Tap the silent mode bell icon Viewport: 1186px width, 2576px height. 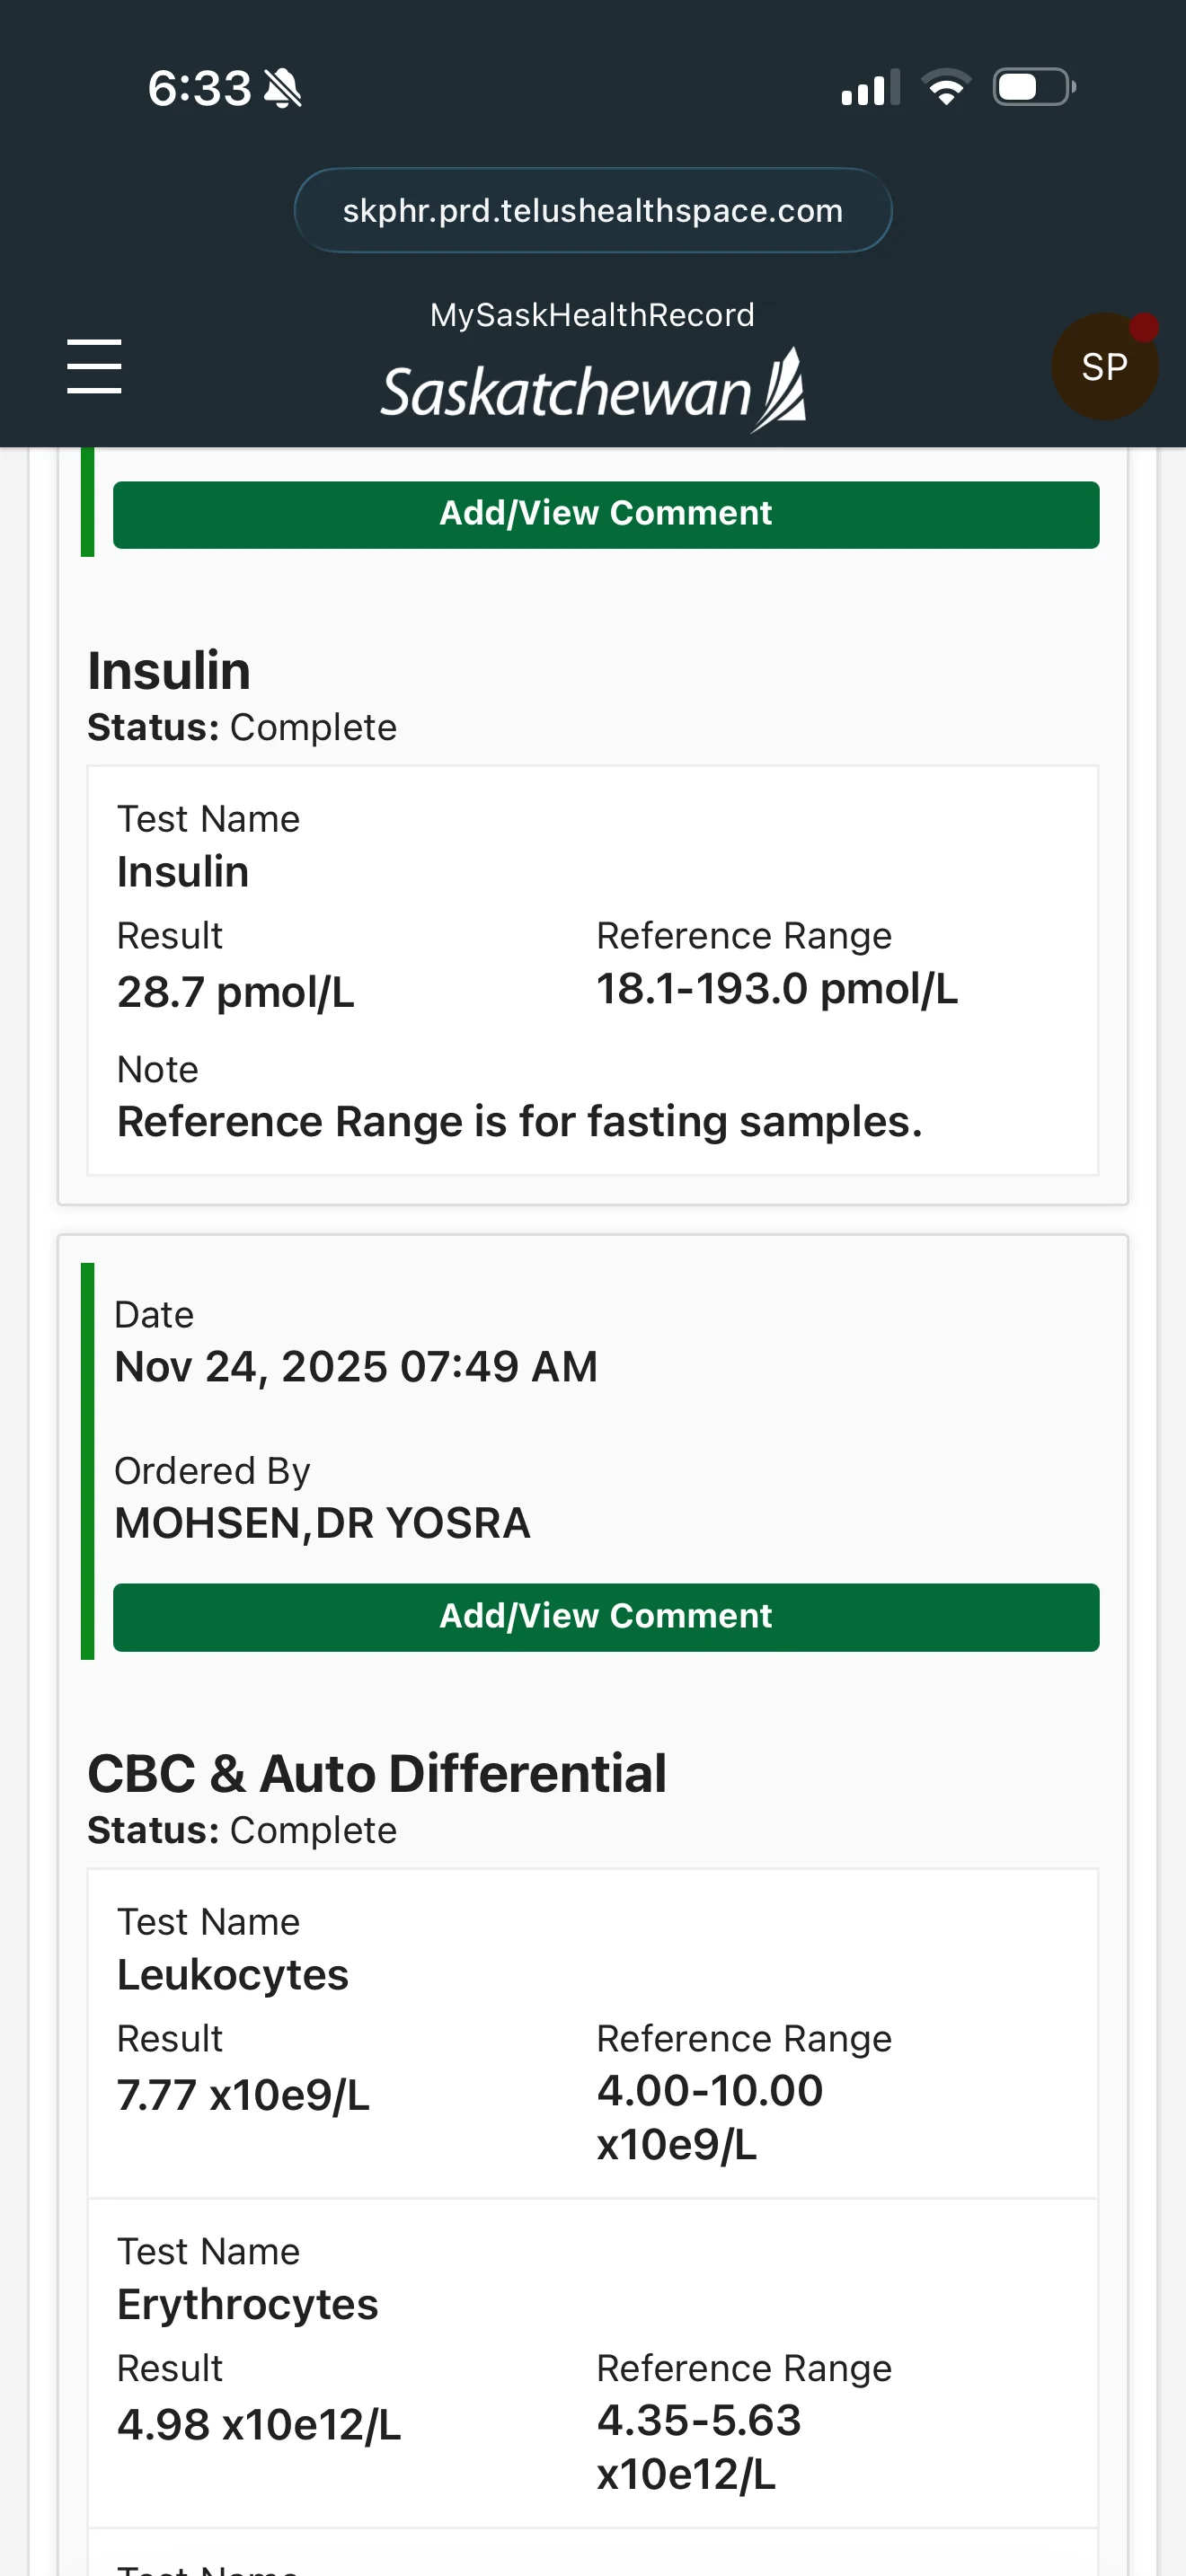click(x=283, y=88)
